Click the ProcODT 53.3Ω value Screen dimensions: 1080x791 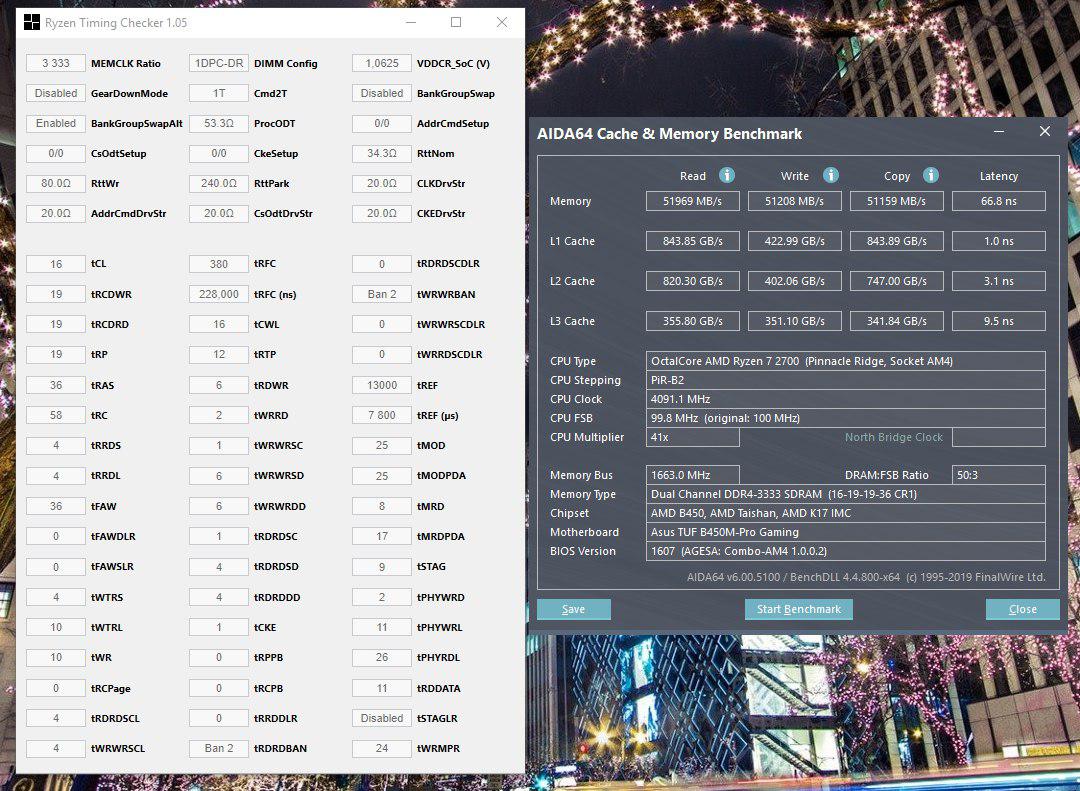(219, 123)
